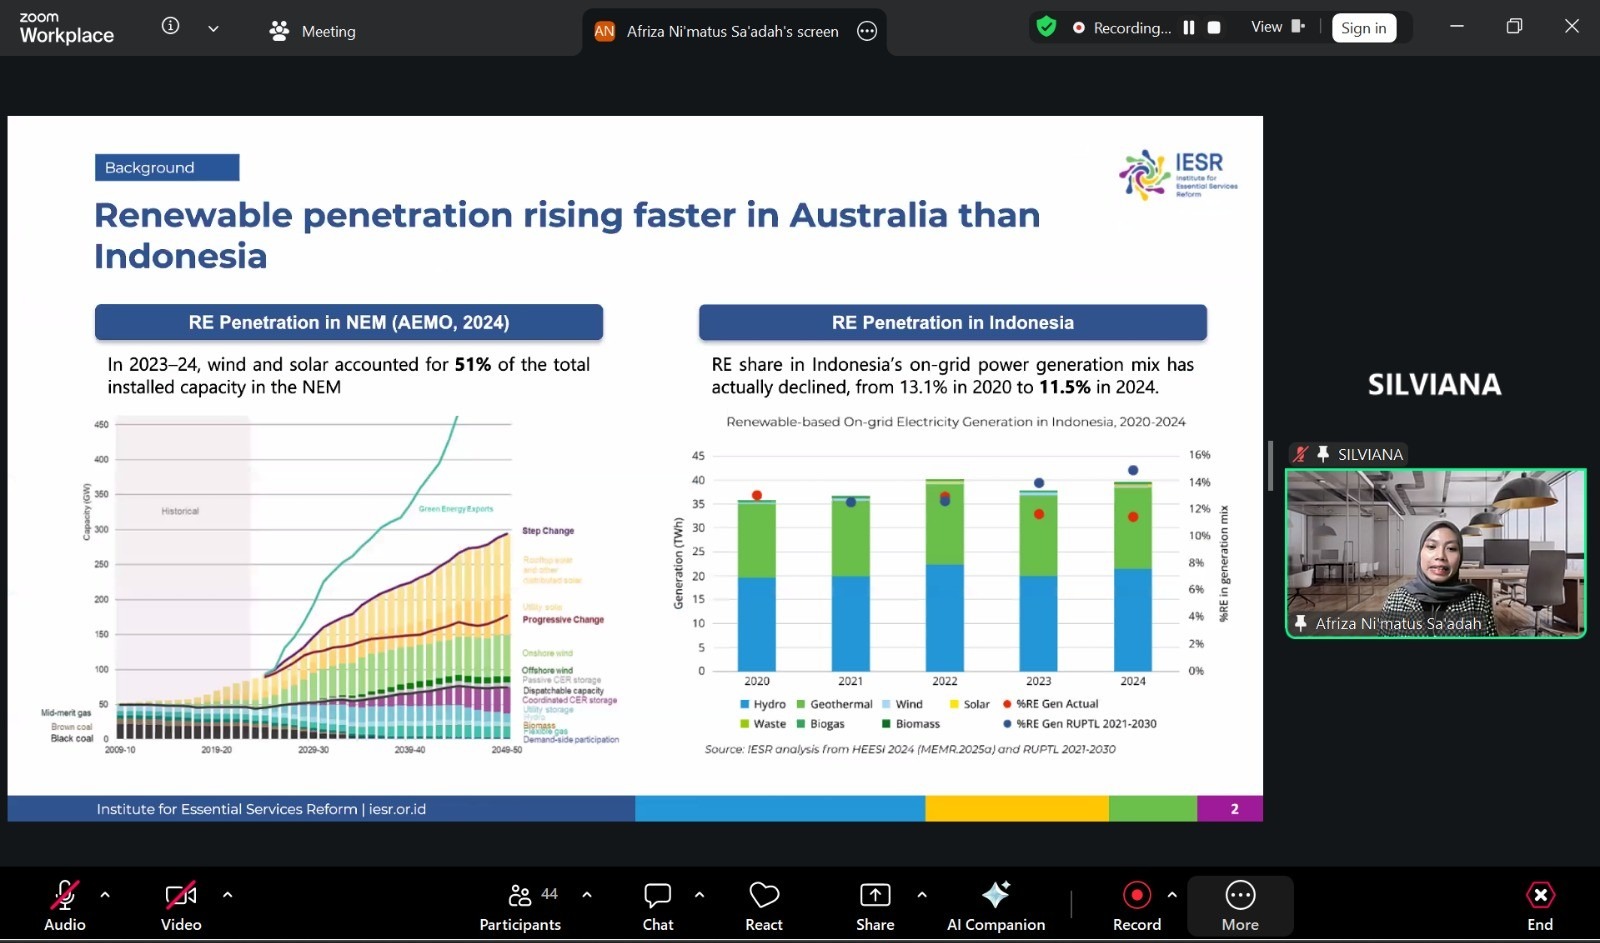Image resolution: width=1600 pixels, height=943 pixels.
Task: Click the Sign in button
Action: click(1363, 28)
